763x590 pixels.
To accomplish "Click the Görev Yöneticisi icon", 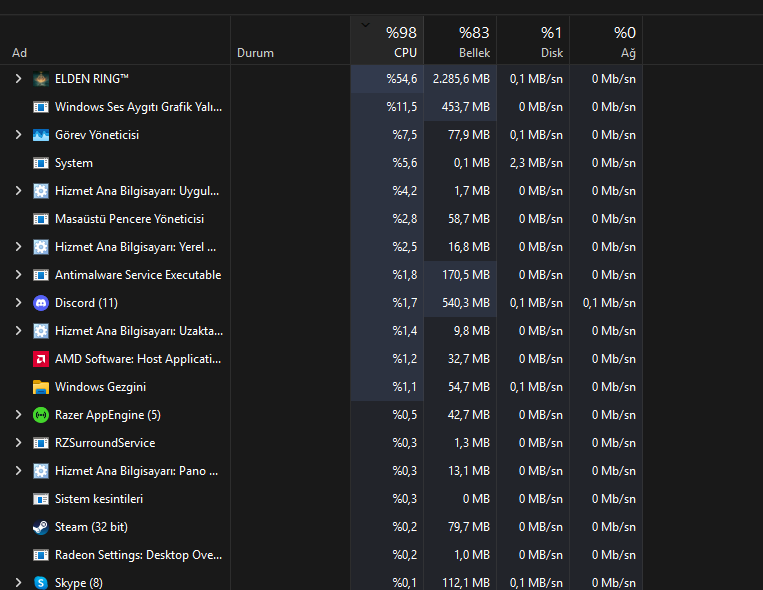I will point(41,135).
